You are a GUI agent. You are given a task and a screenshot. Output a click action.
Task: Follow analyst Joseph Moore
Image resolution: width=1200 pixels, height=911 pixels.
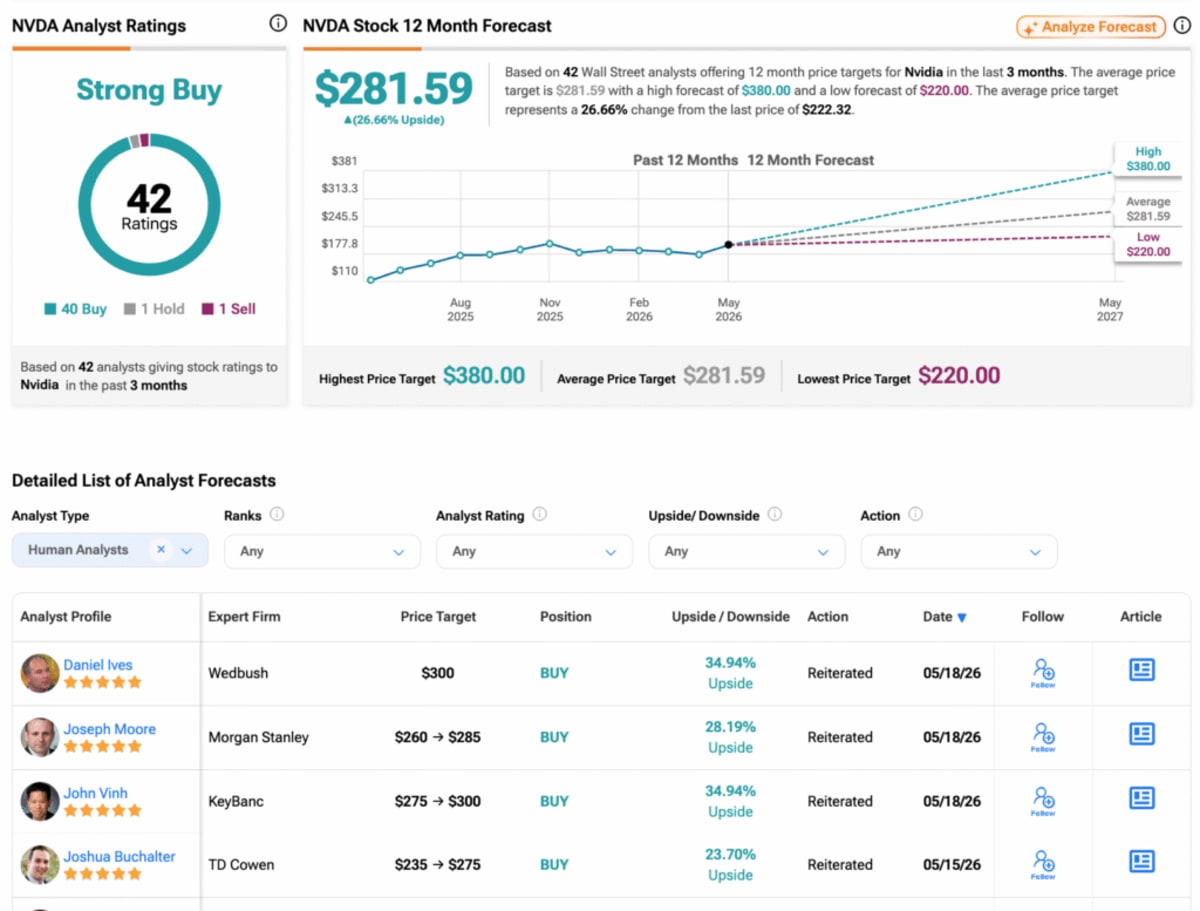point(1043,737)
